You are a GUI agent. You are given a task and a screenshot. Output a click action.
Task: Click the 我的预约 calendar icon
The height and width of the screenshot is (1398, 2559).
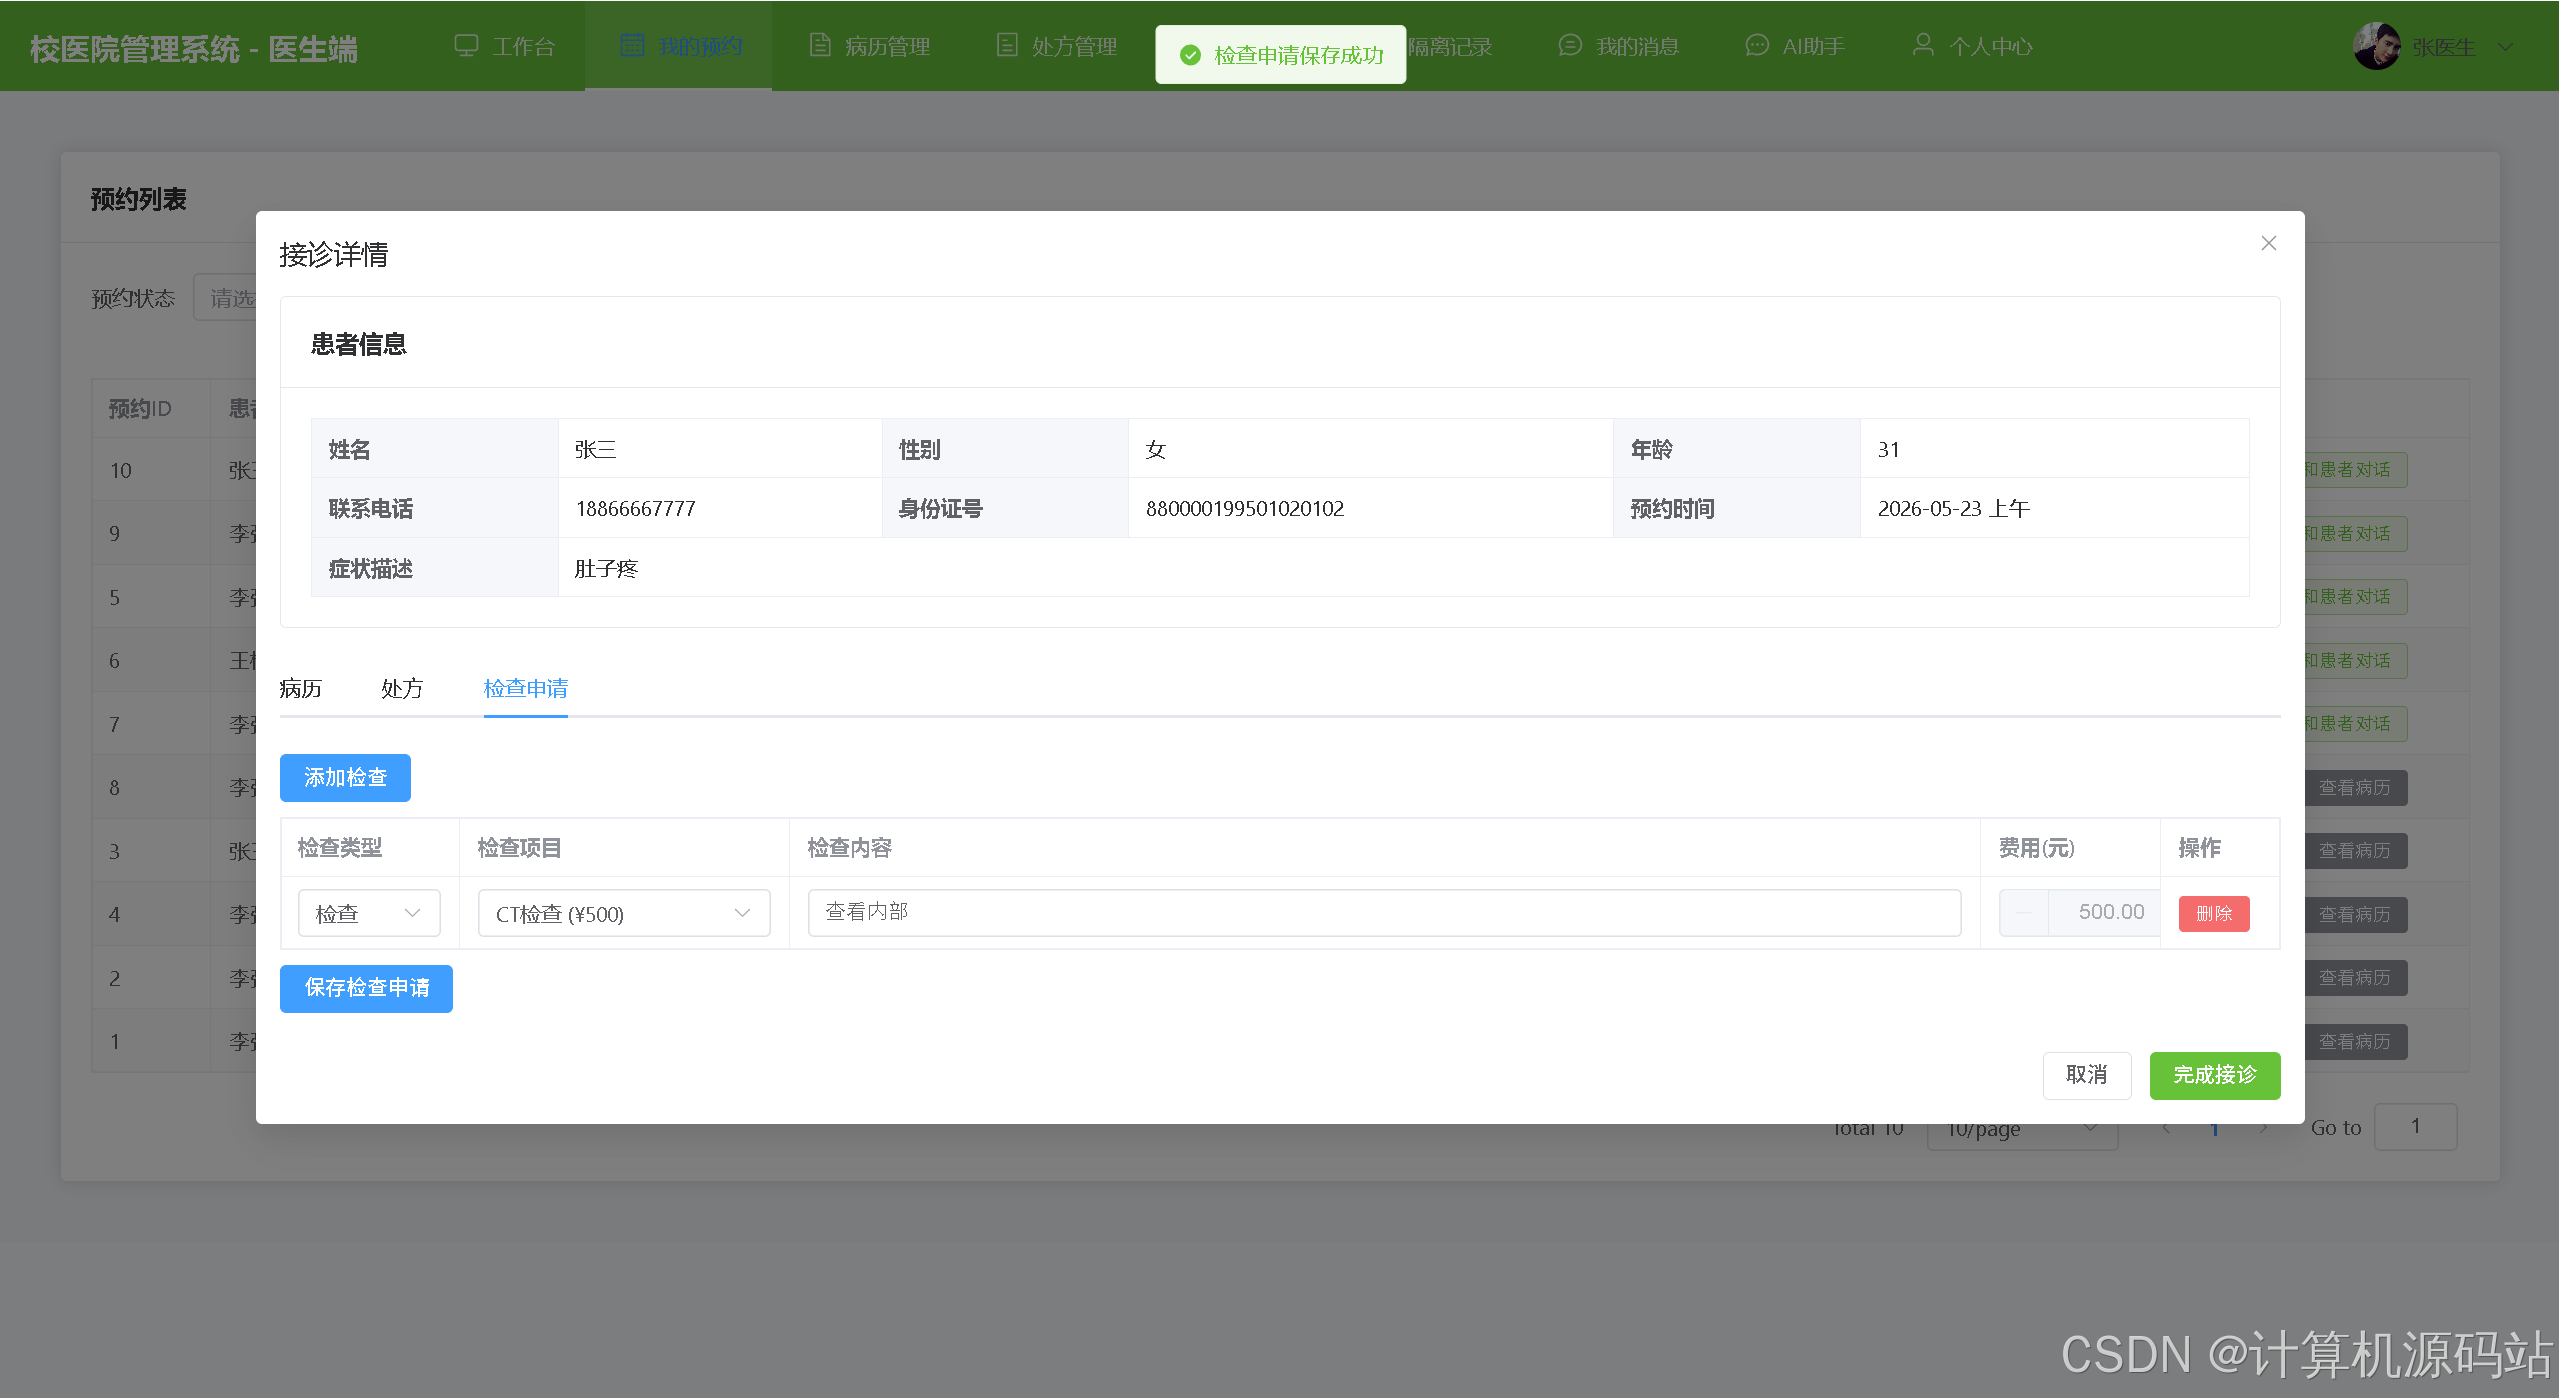[x=632, y=46]
